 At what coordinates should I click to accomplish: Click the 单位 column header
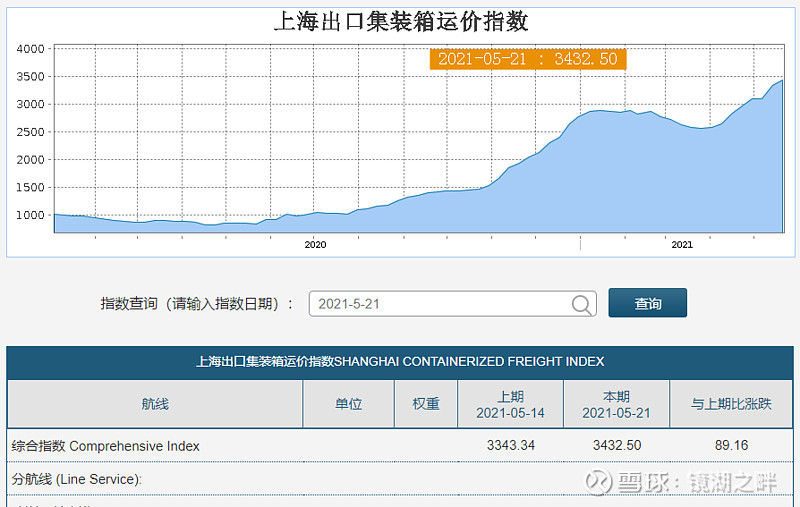pyautogui.click(x=348, y=404)
